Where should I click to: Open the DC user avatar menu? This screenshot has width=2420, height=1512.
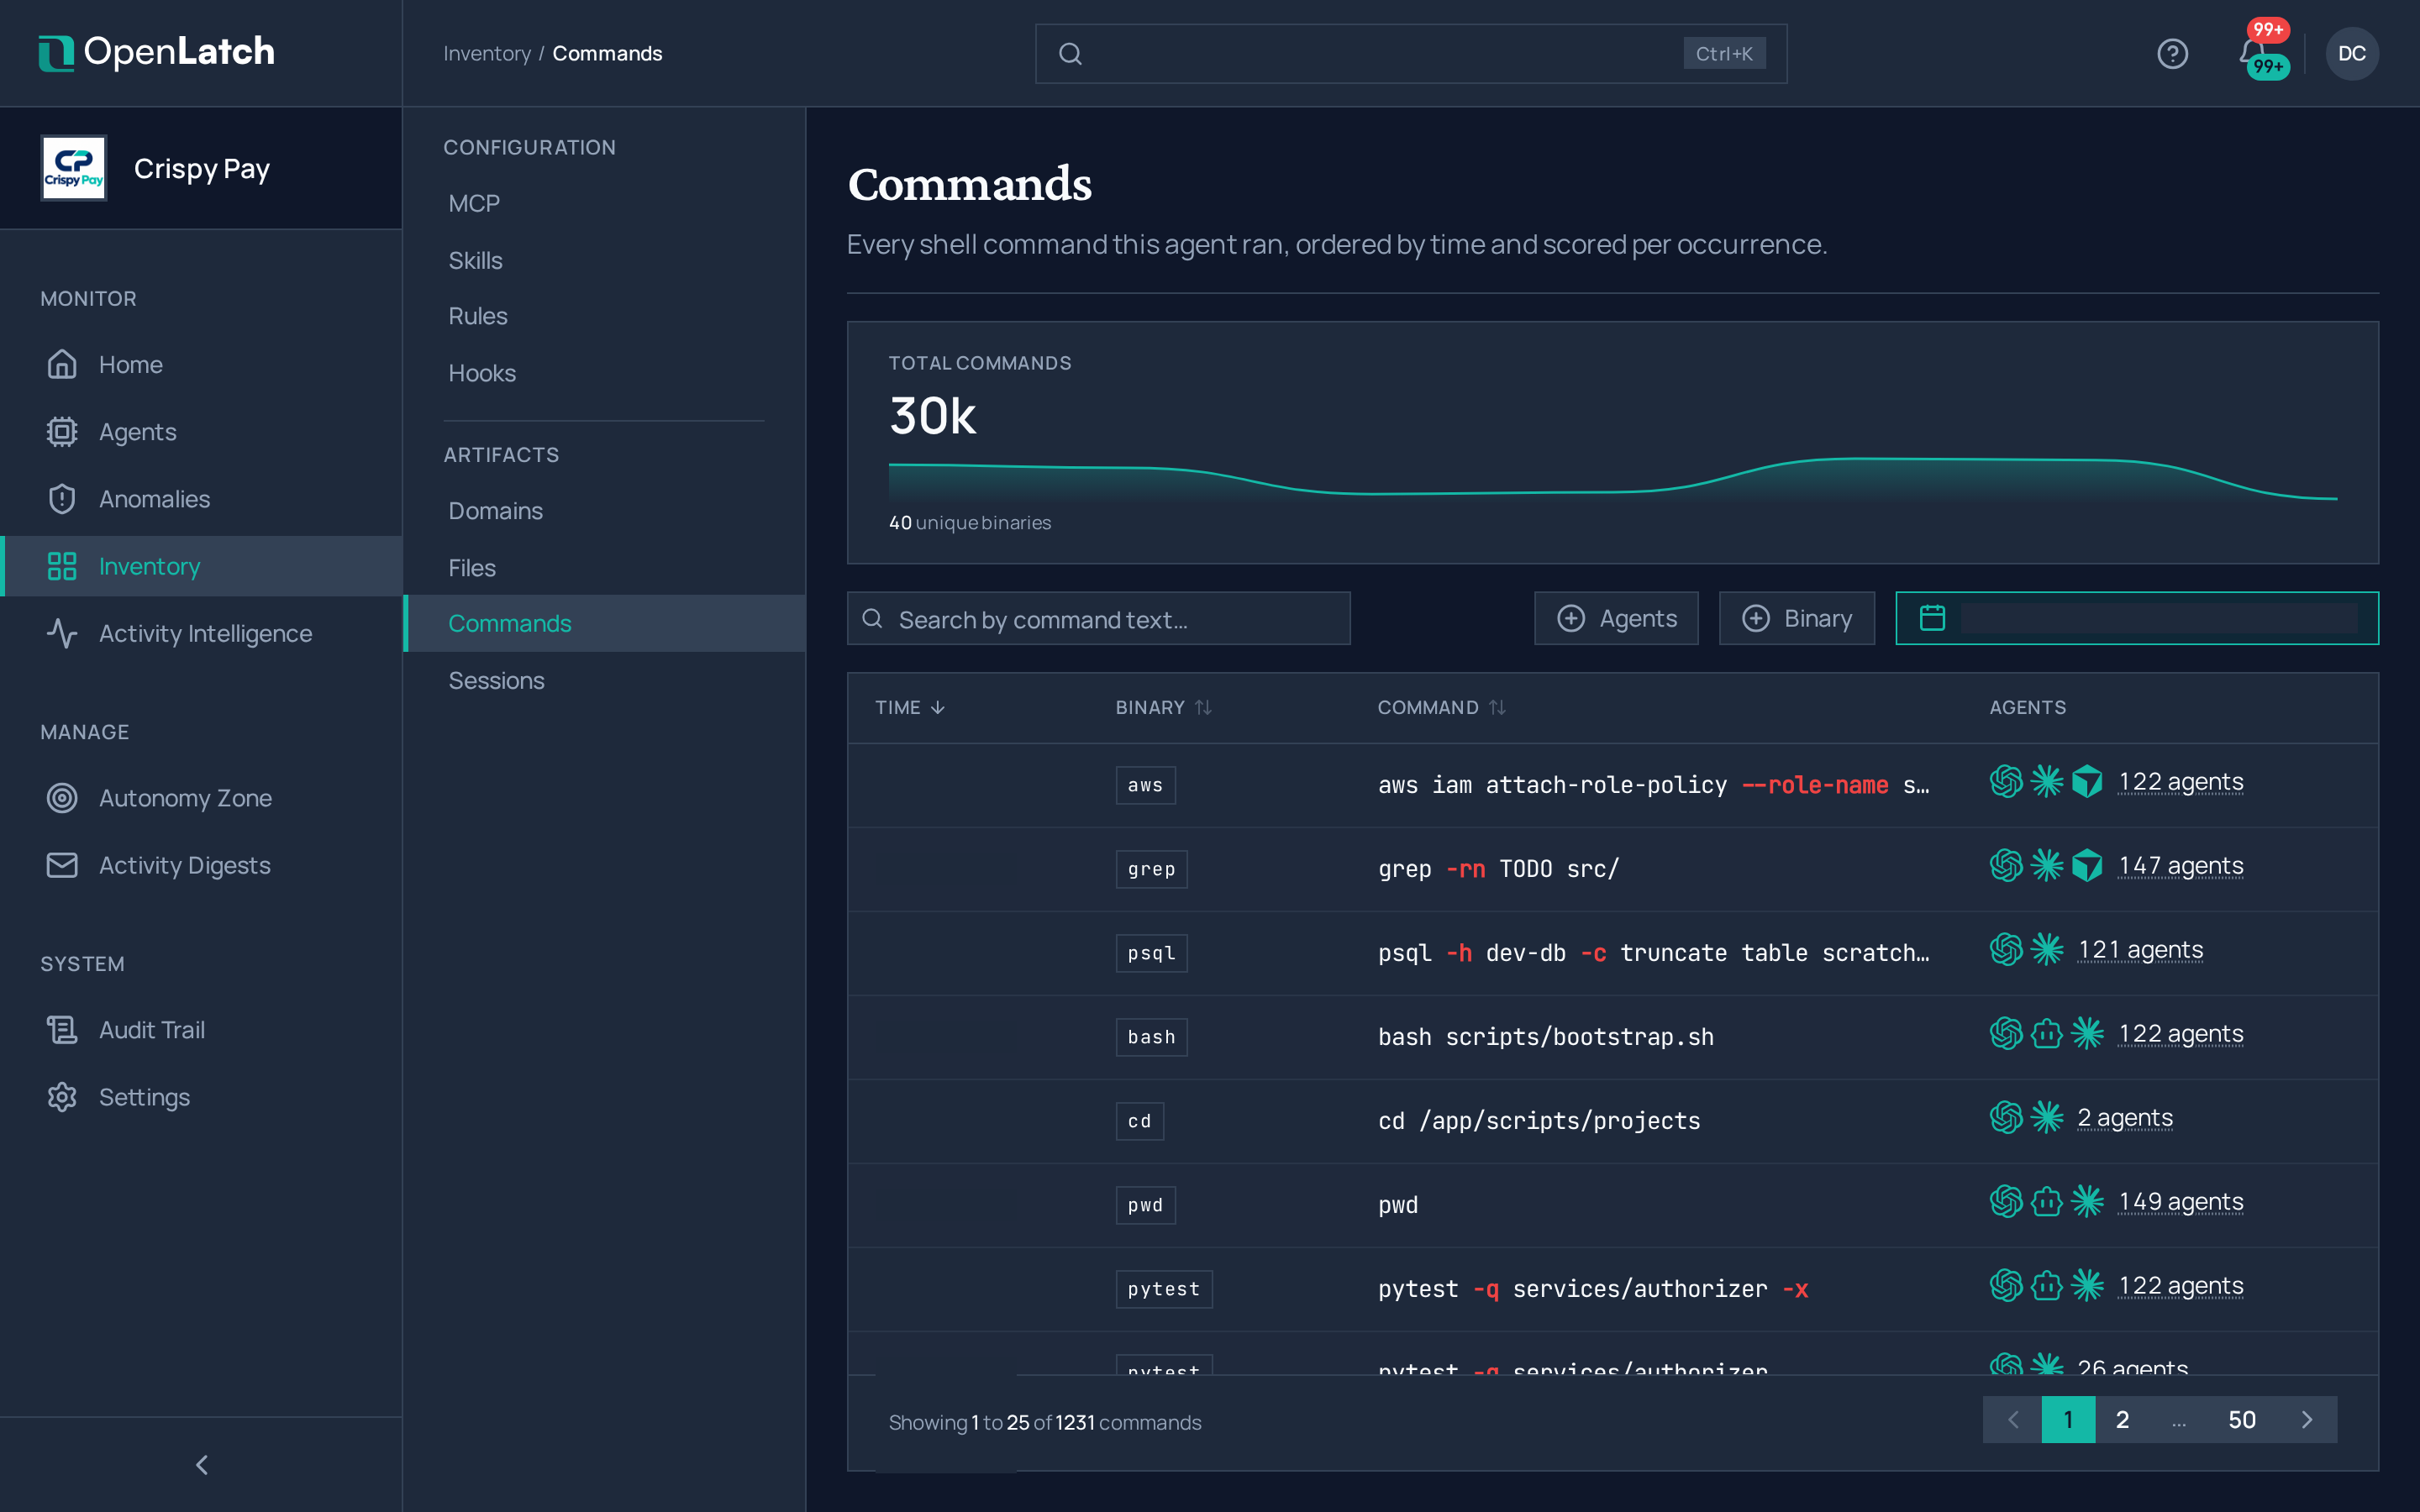tap(2351, 53)
